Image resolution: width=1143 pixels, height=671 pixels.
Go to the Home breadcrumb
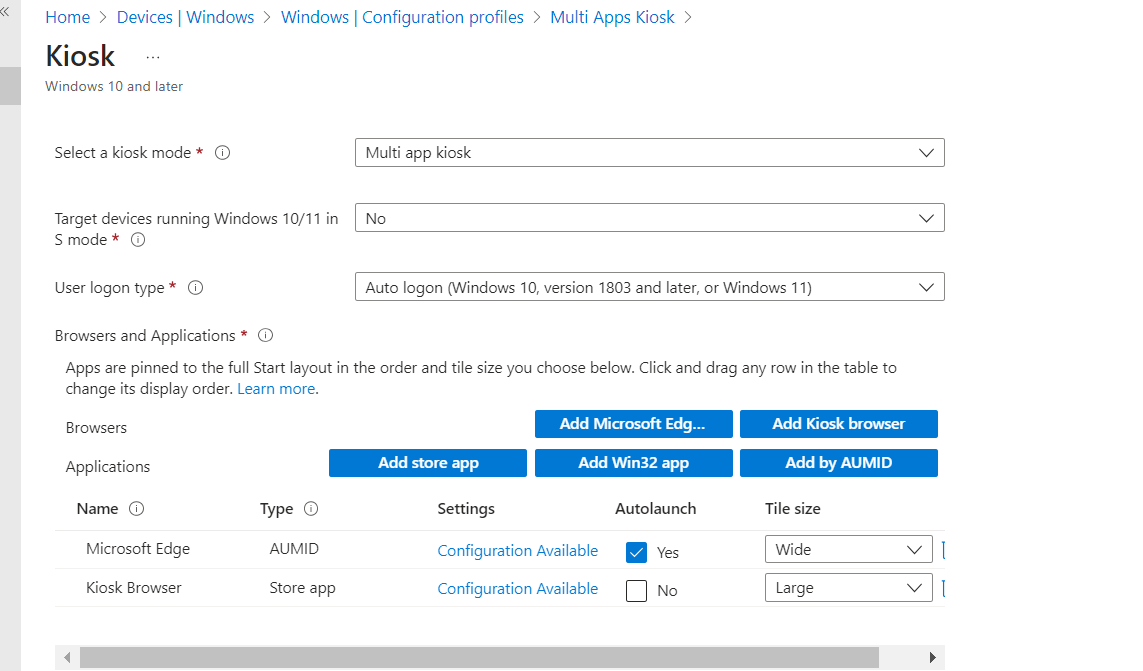68,18
